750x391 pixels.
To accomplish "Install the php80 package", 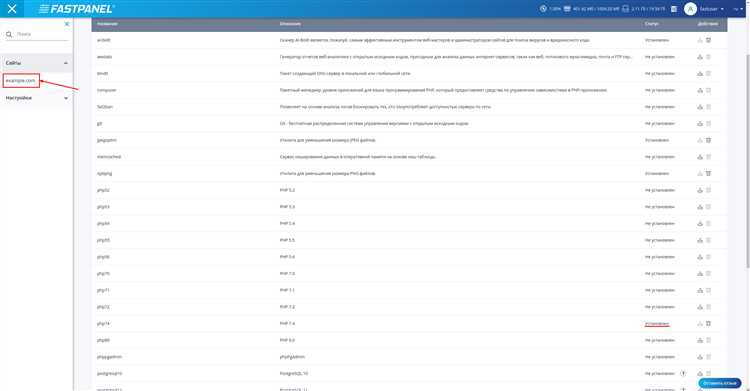I will coord(700,340).
